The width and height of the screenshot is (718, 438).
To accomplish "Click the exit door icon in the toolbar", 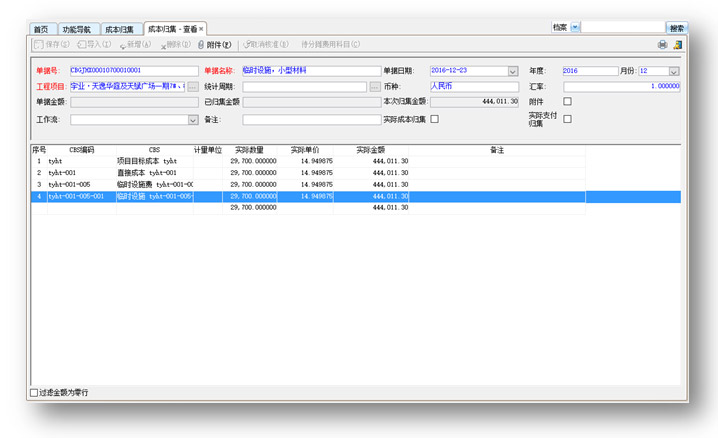I will point(678,44).
